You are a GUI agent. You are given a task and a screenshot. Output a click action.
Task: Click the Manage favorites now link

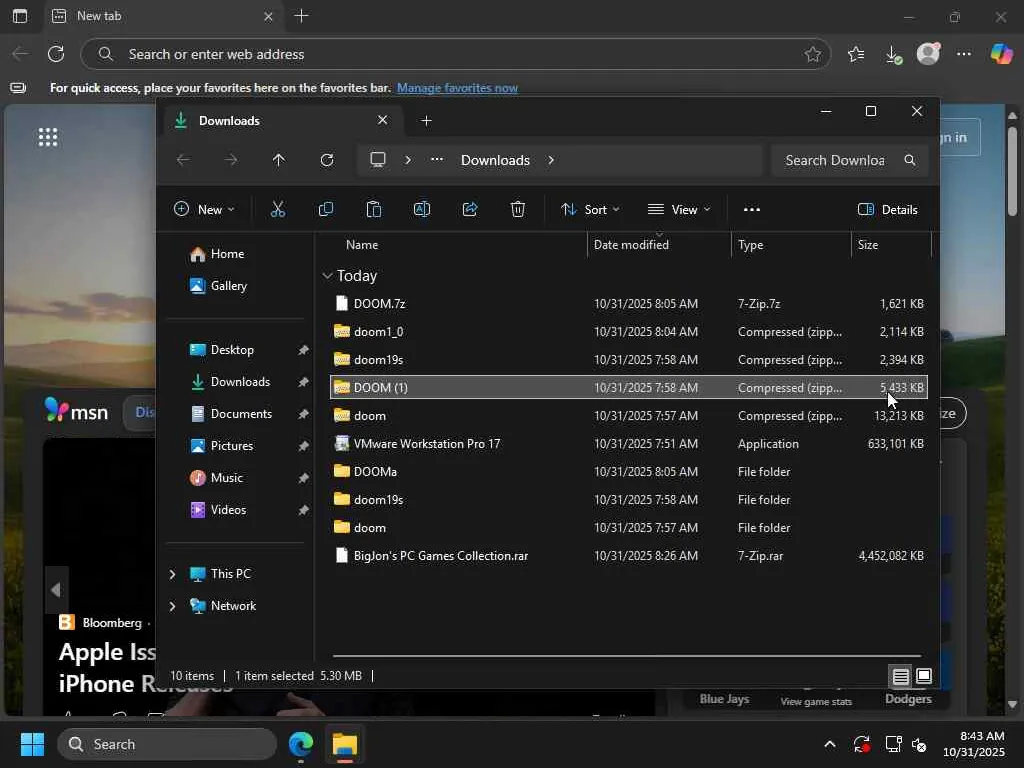click(x=457, y=88)
